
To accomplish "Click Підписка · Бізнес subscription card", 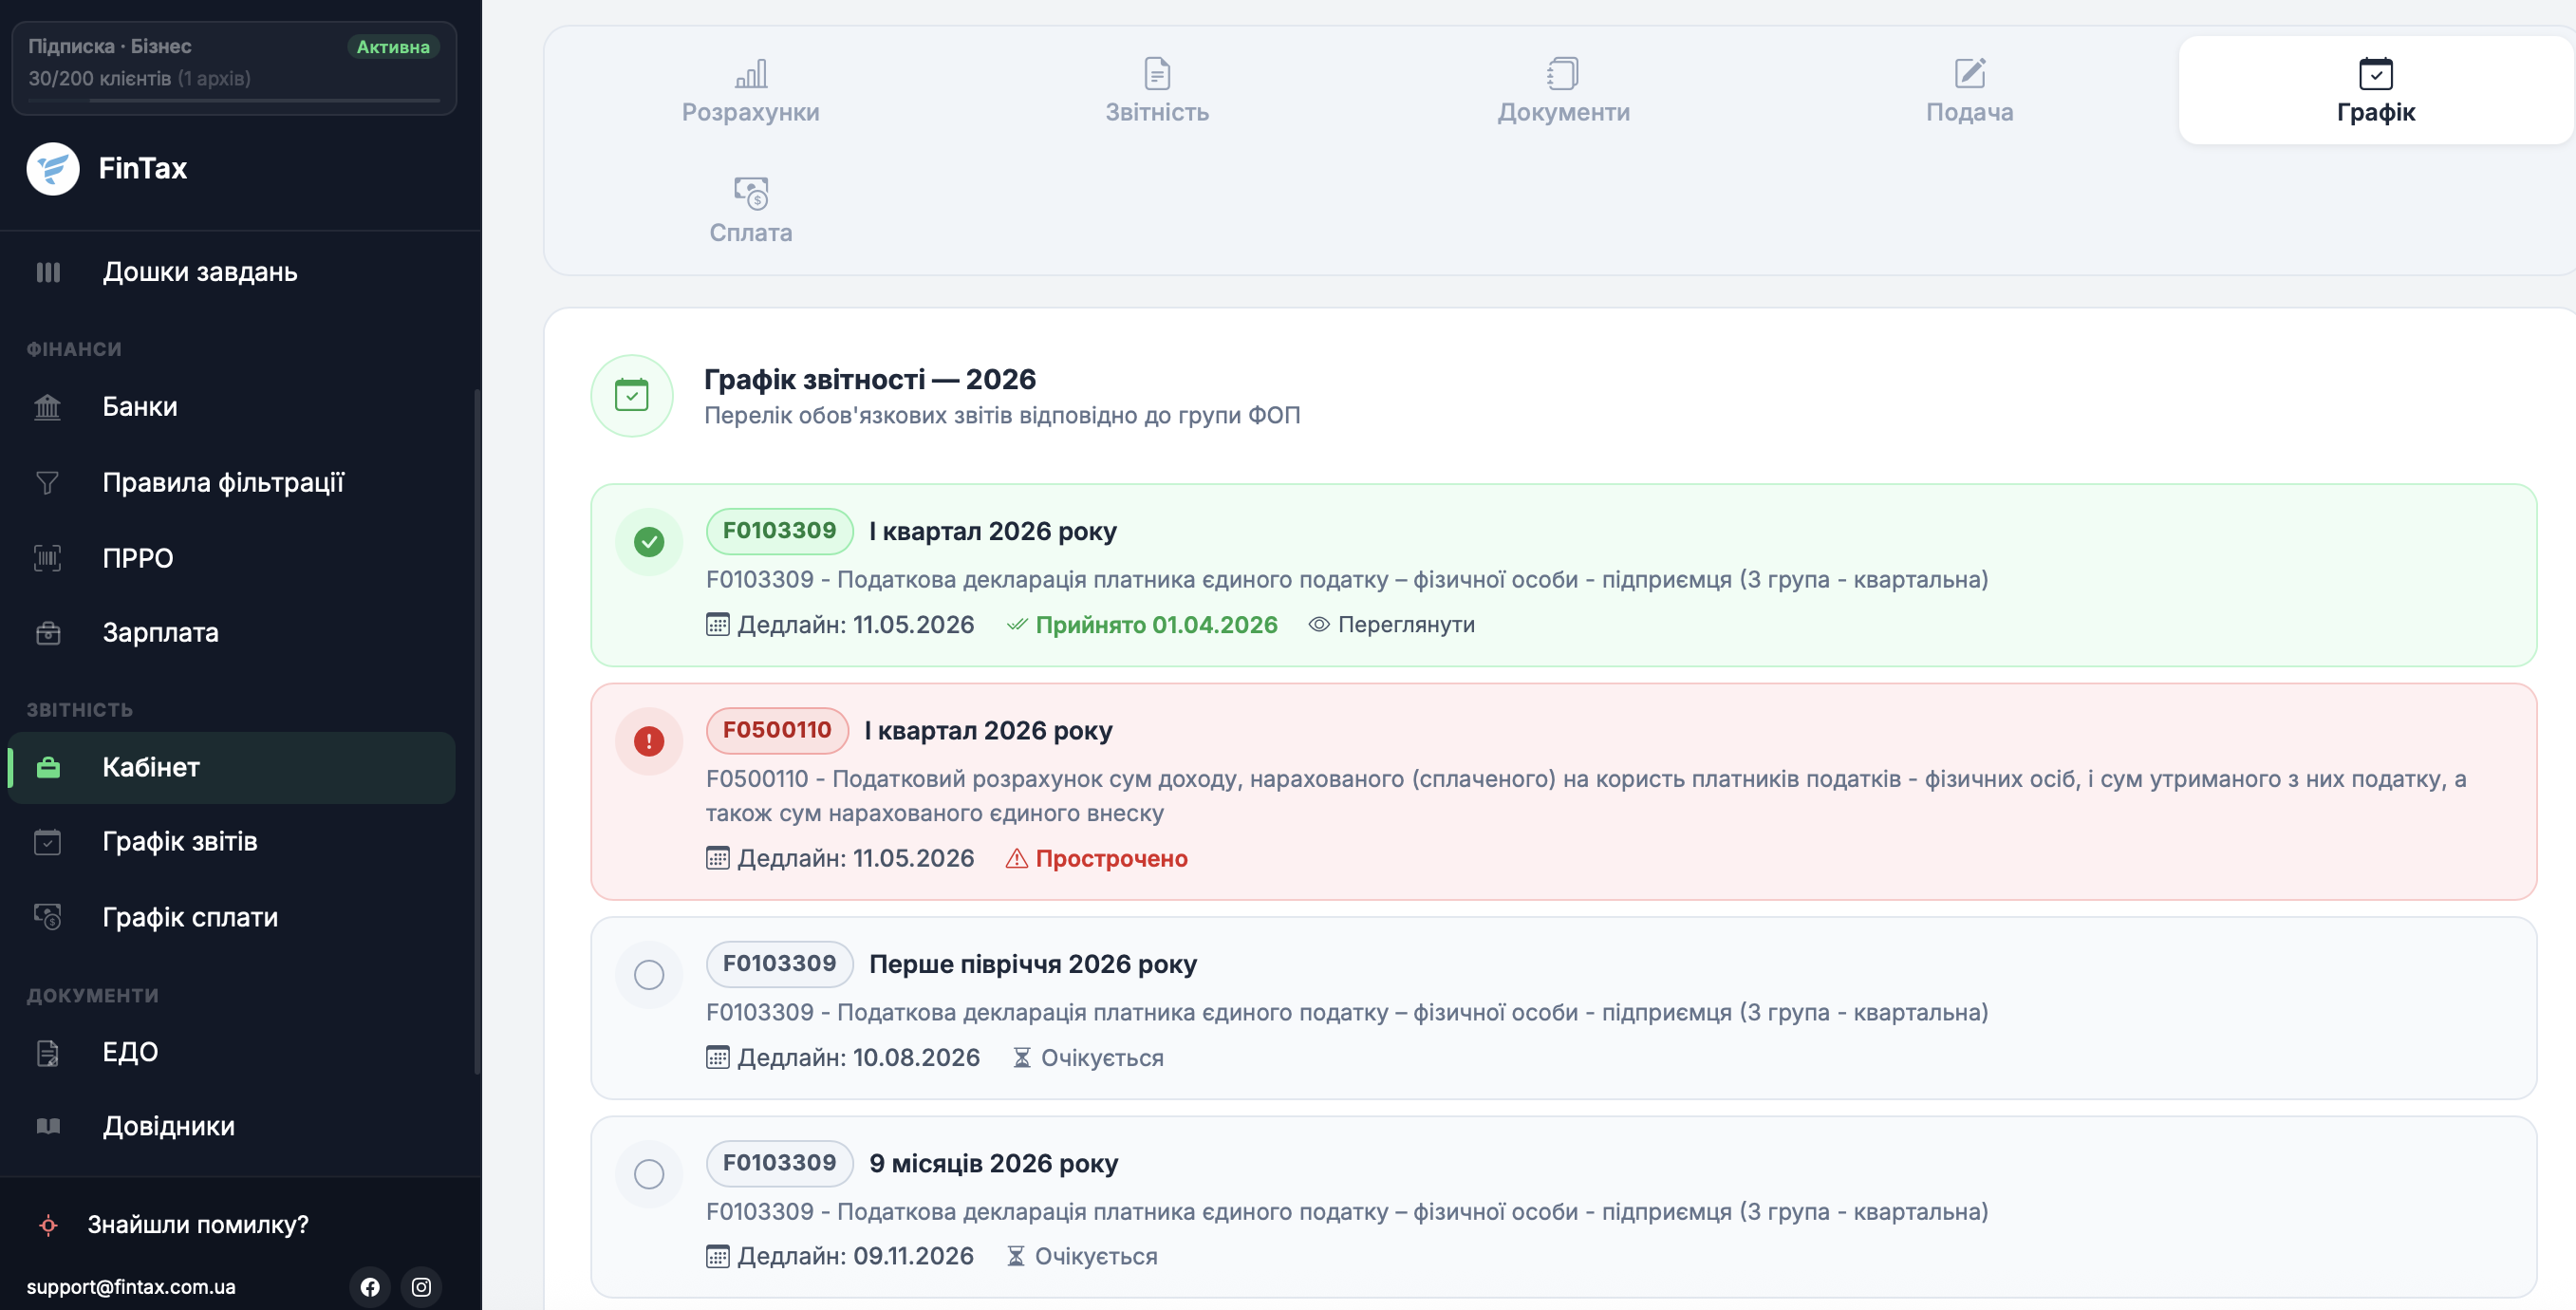I will point(234,67).
